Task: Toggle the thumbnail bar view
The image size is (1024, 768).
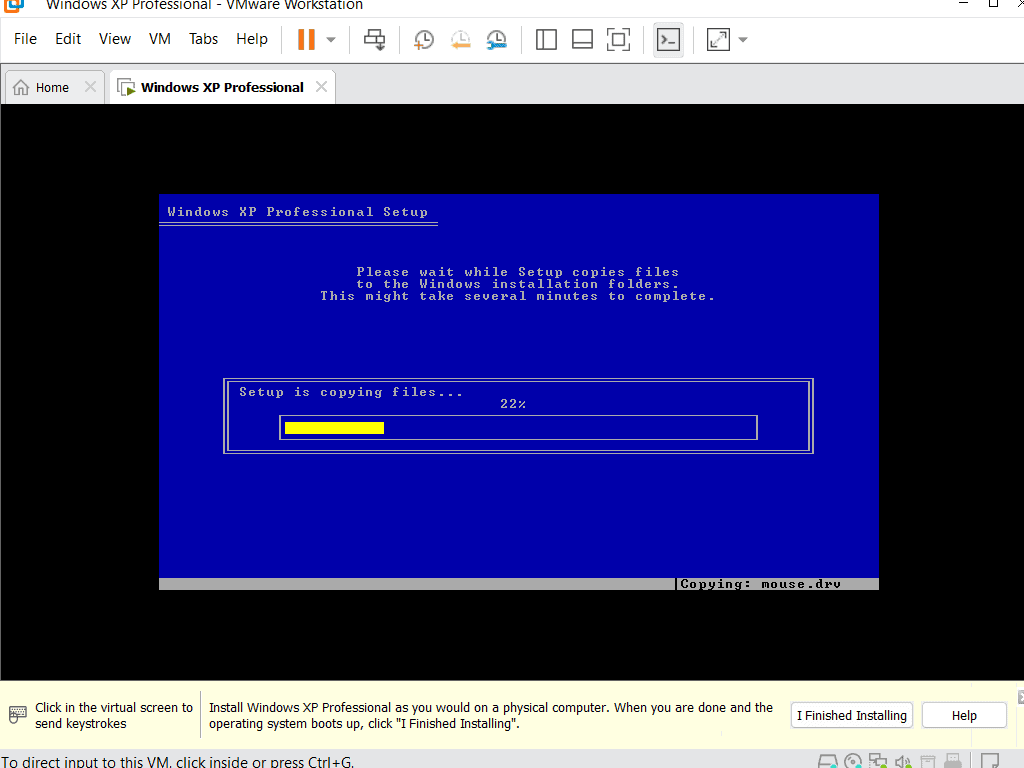Action: click(x=582, y=39)
